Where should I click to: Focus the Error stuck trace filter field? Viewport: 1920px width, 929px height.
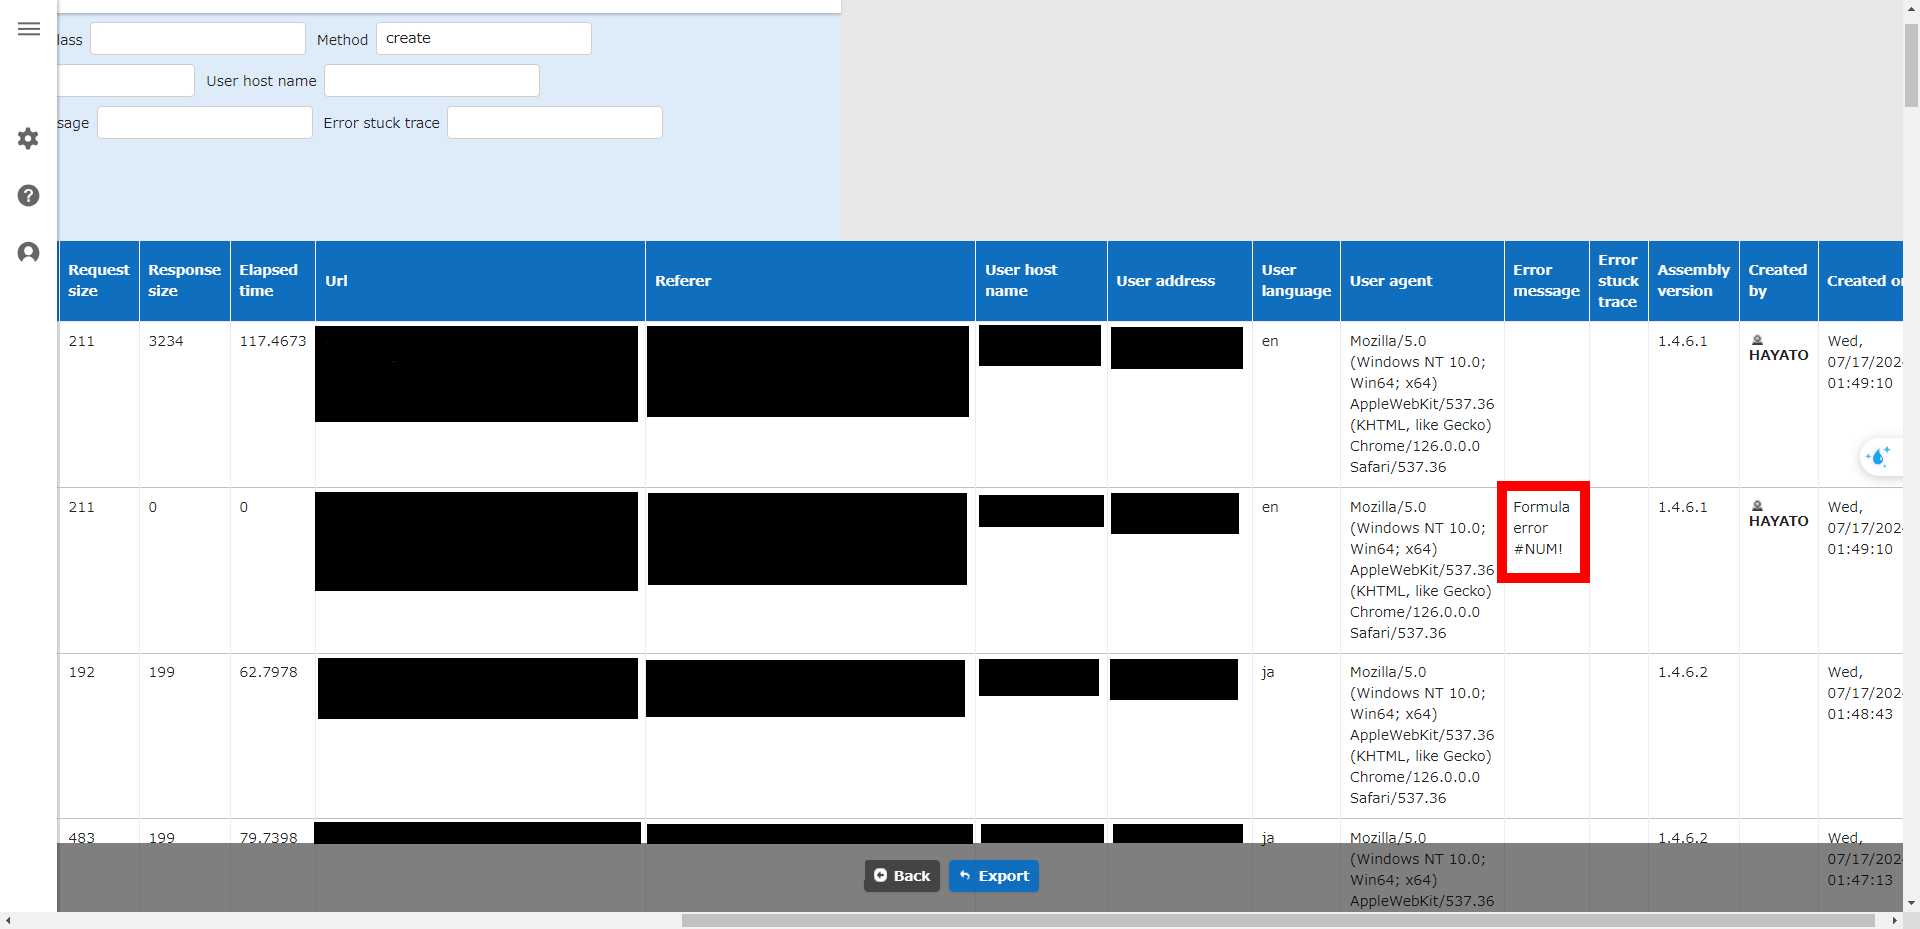point(555,123)
